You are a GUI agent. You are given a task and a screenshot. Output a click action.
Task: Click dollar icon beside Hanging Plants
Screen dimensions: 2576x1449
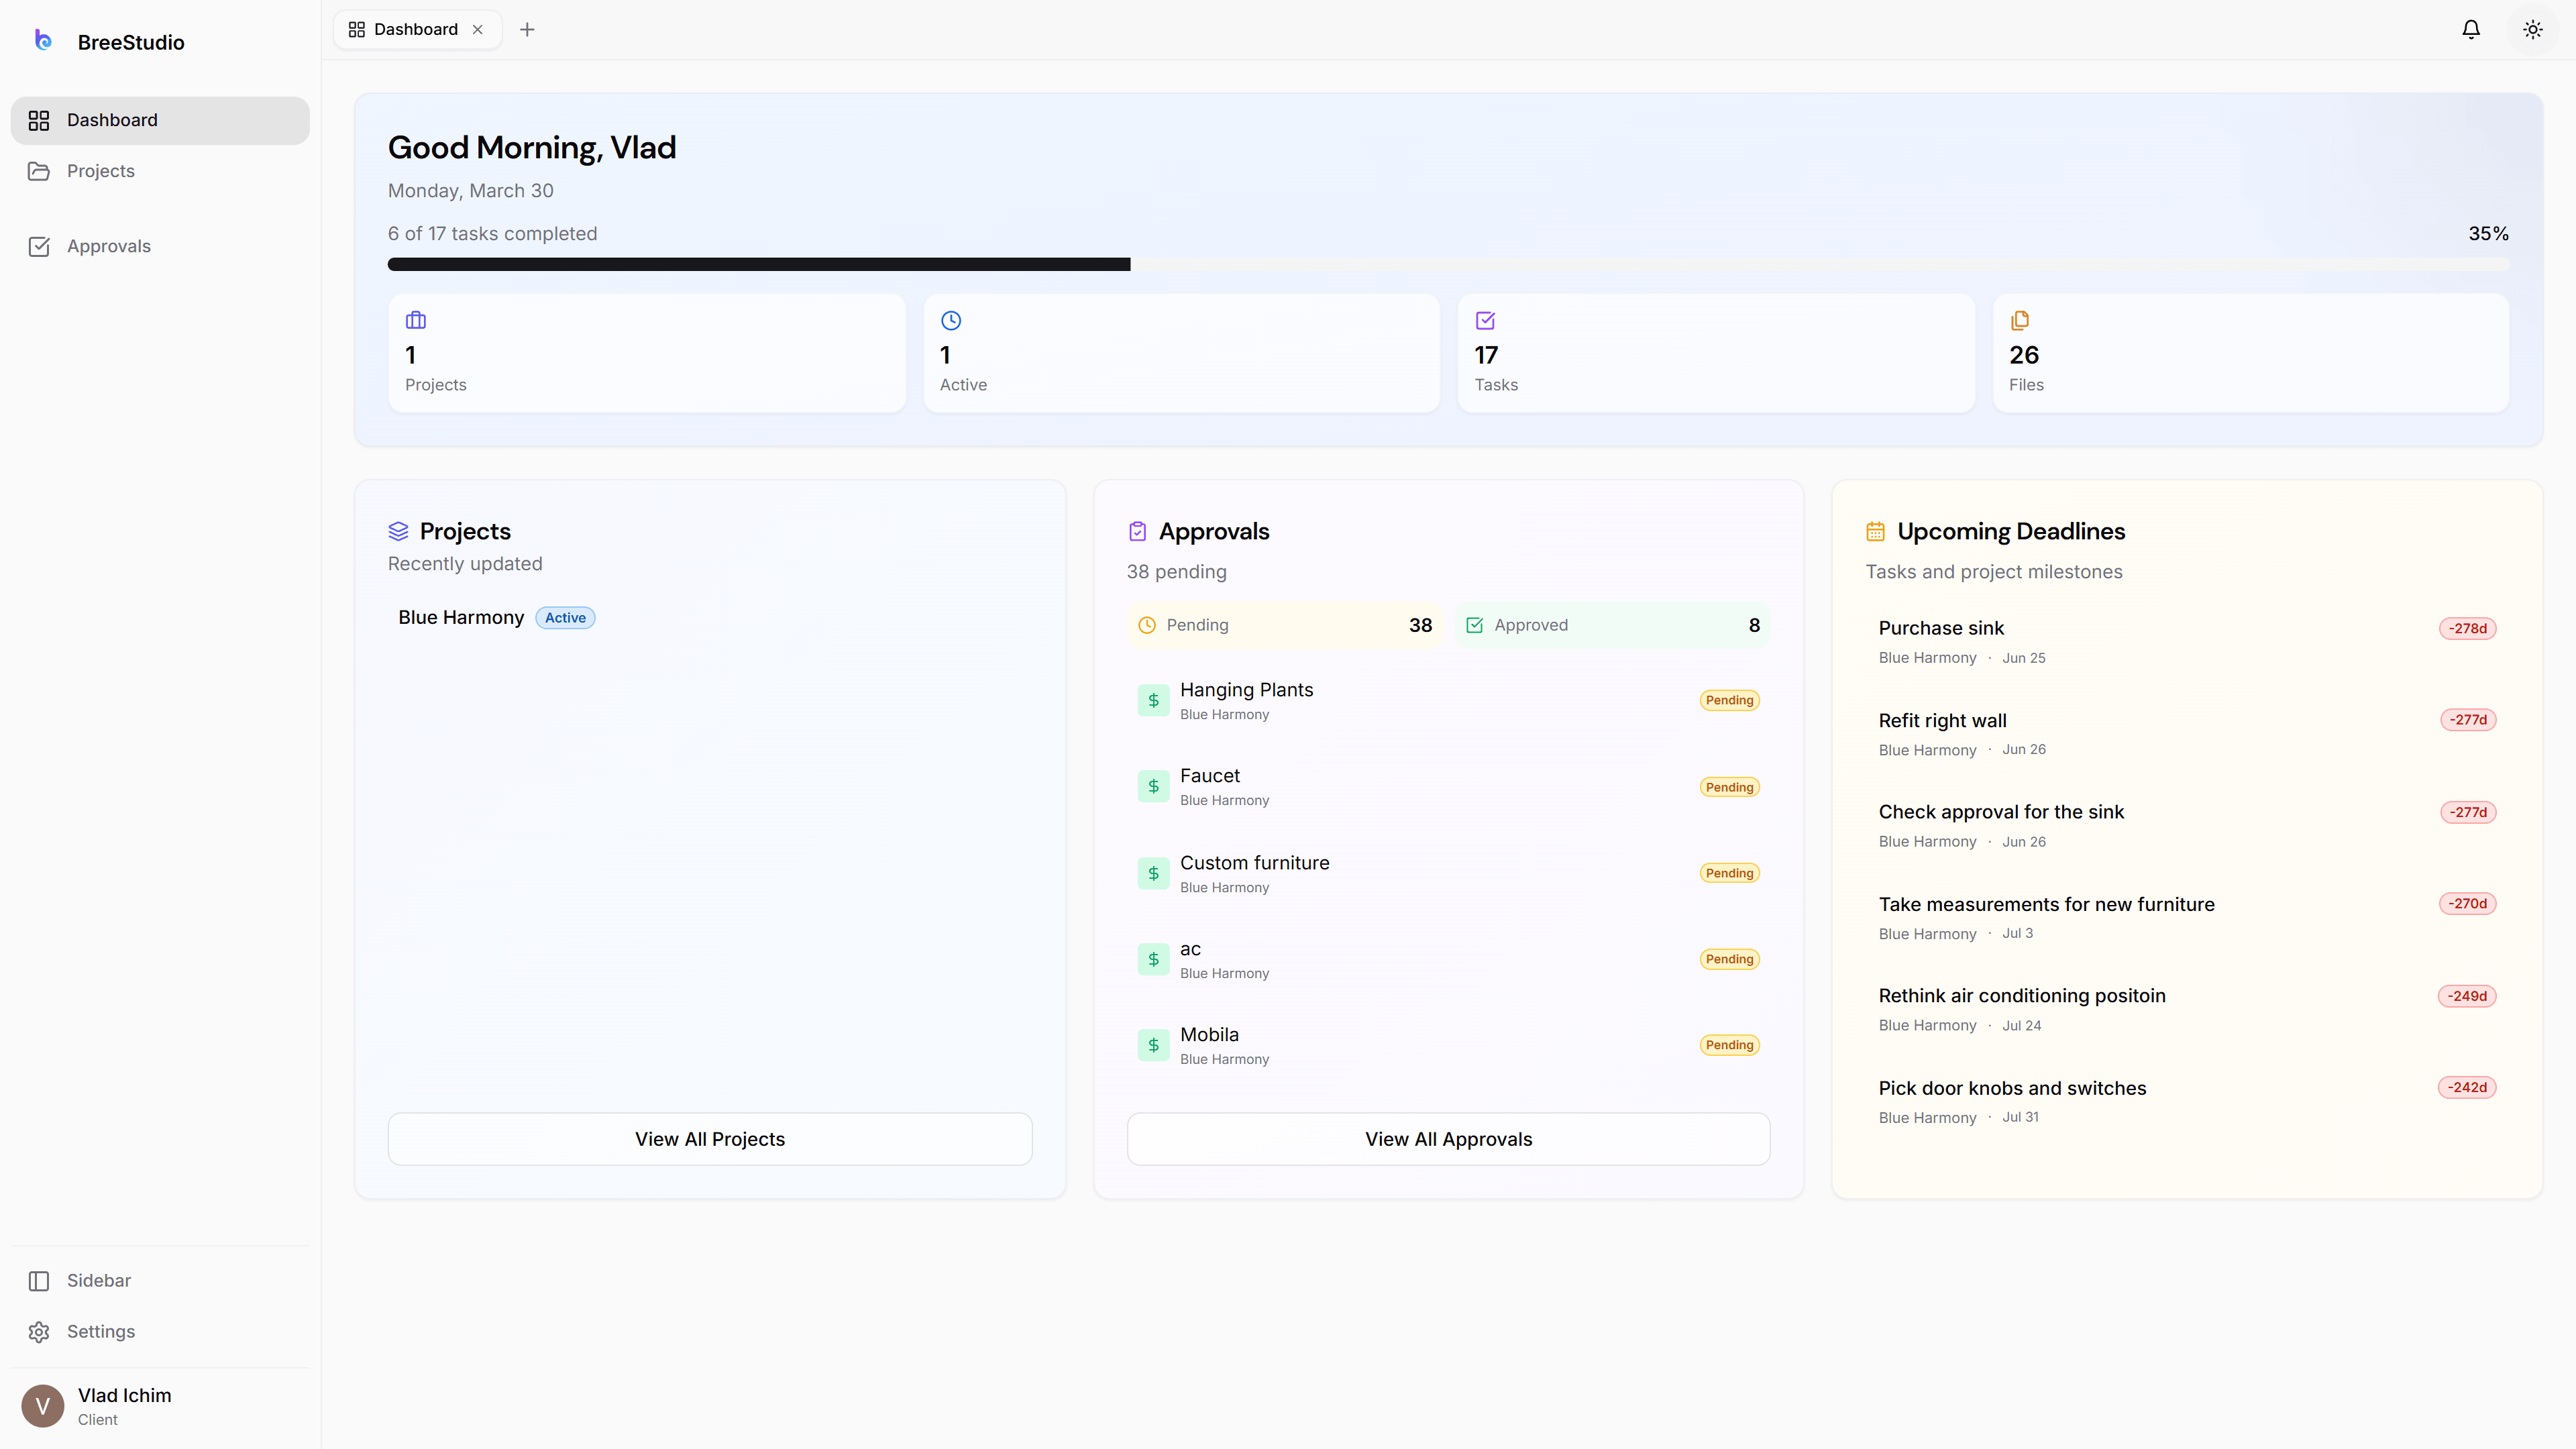point(1153,700)
